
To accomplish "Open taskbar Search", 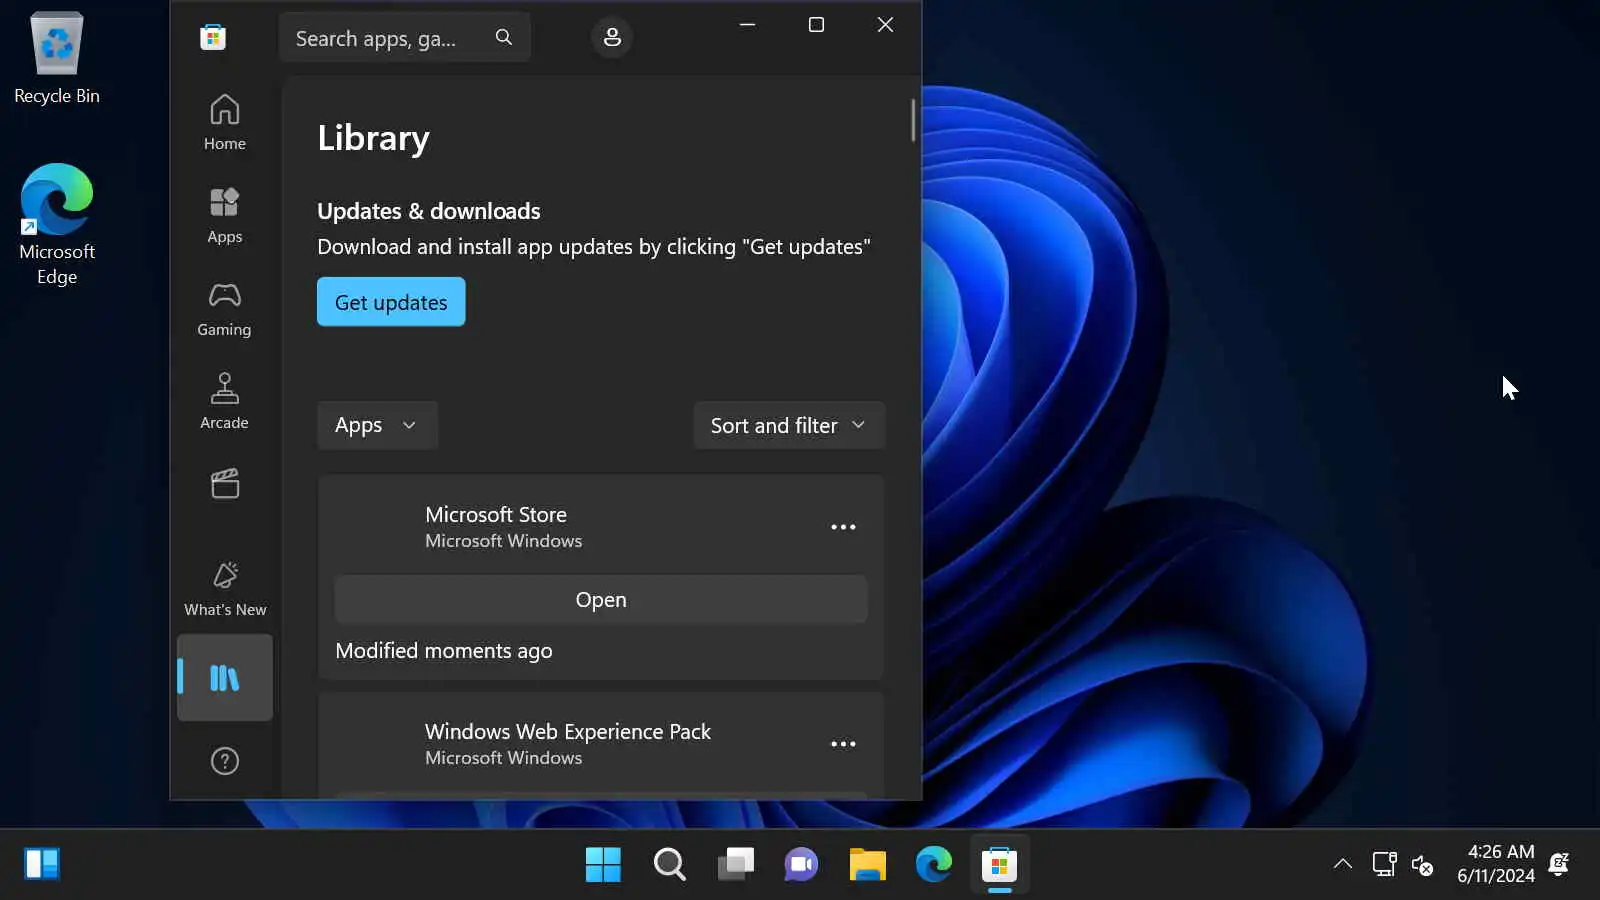I will click(669, 864).
